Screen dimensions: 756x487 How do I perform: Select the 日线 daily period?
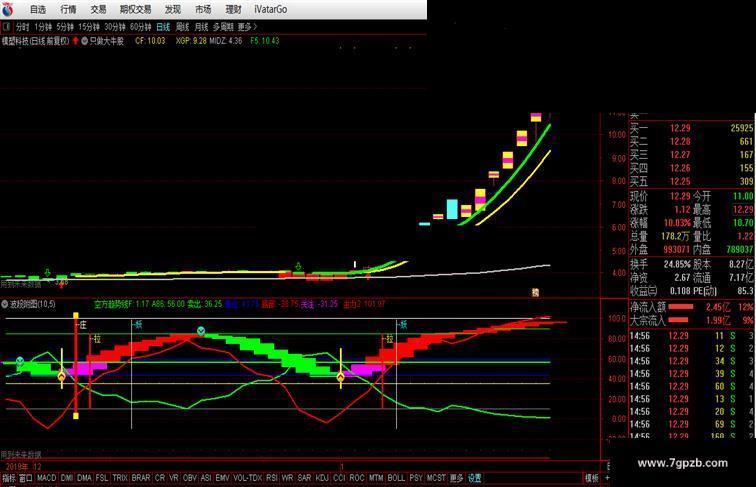click(163, 27)
